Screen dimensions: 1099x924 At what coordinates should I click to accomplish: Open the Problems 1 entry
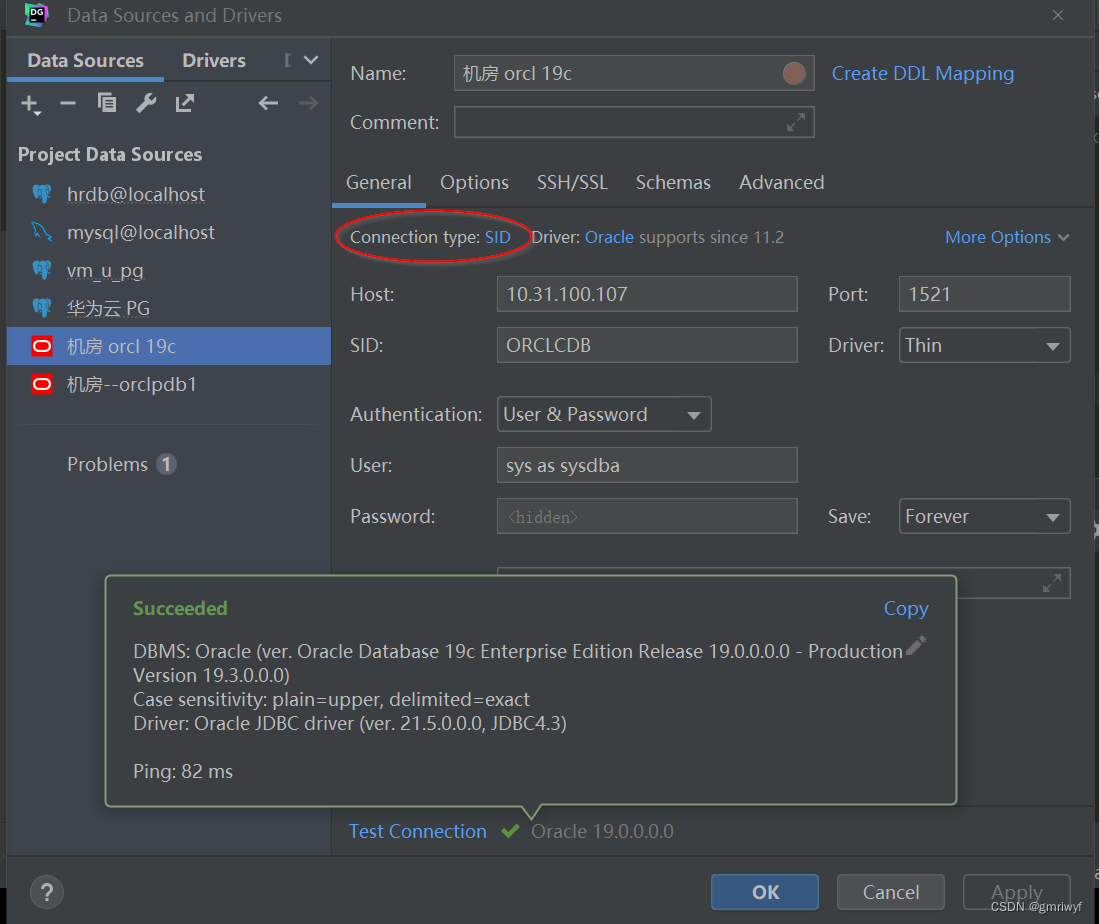(121, 465)
